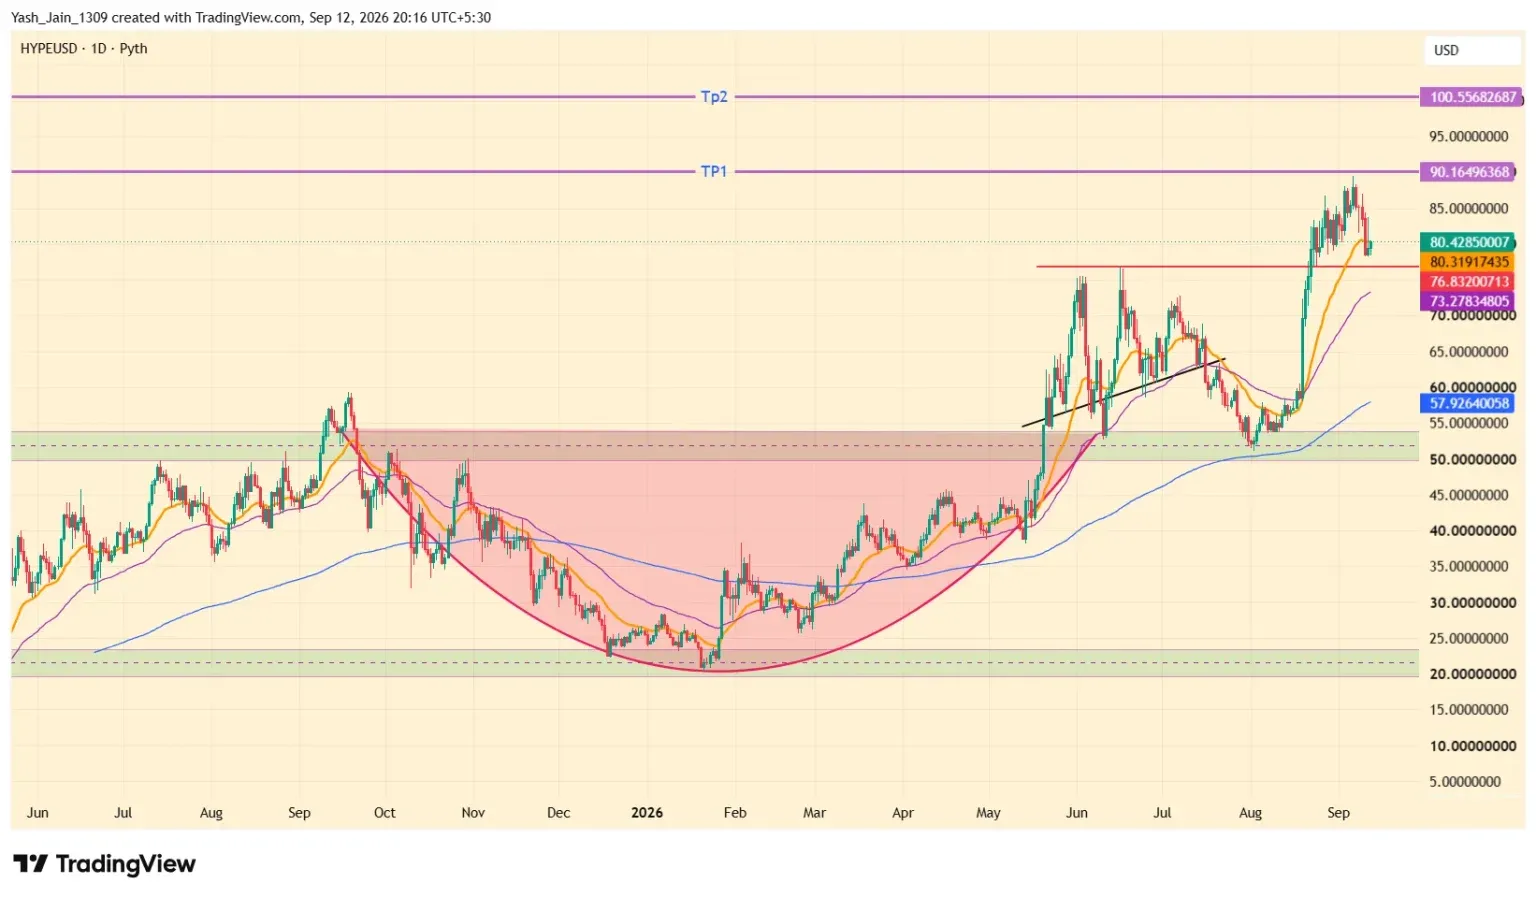Click the 95.00000000 price axis label

pyautogui.click(x=1468, y=137)
